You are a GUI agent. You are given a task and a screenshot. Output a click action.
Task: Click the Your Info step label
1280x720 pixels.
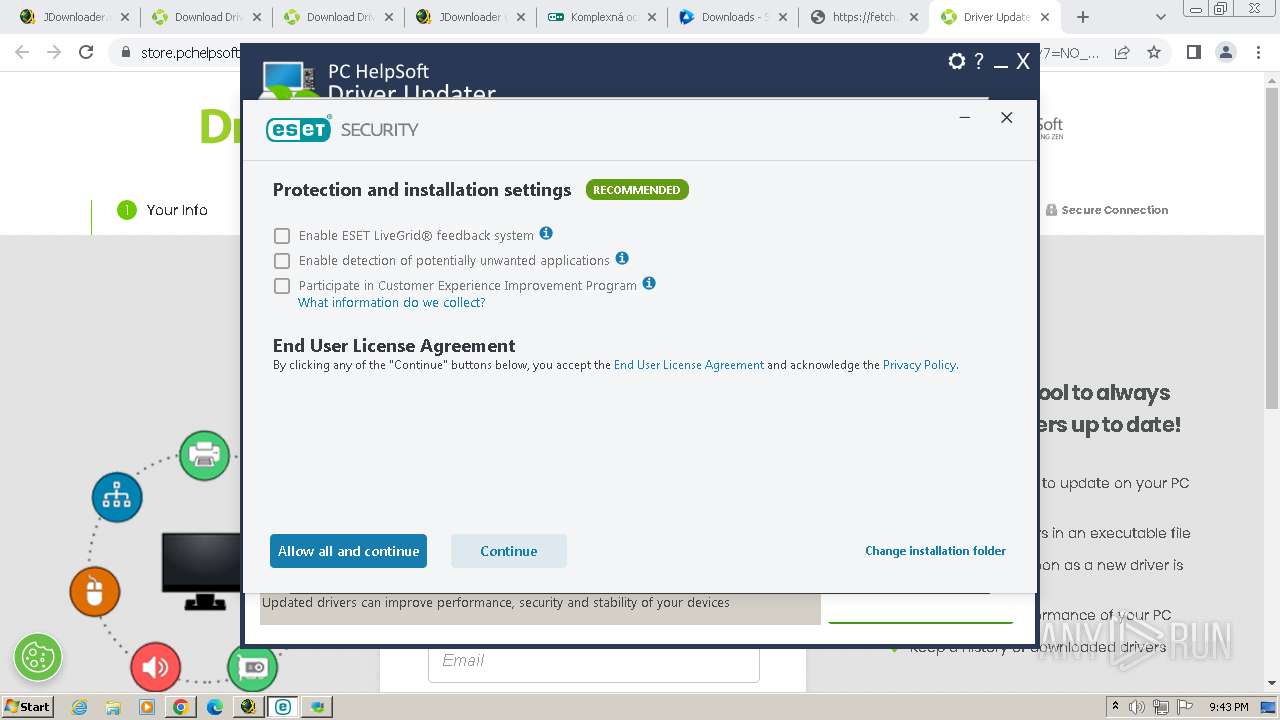pyautogui.click(x=177, y=210)
